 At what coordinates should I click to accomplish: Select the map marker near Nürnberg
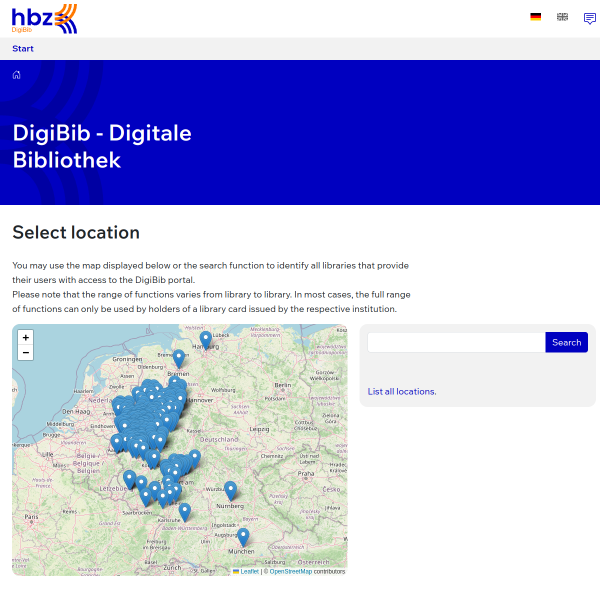(x=230, y=491)
